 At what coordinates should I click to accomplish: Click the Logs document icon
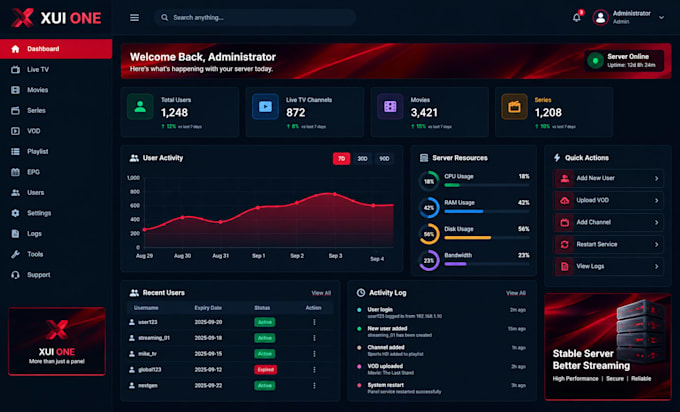15,234
